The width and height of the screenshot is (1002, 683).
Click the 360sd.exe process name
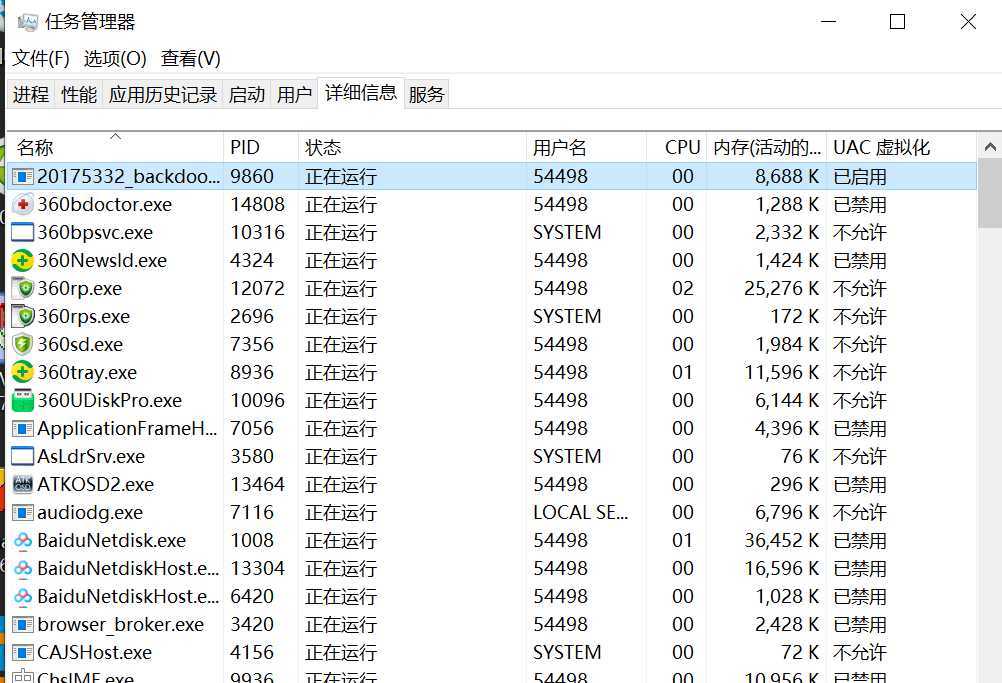coord(80,344)
